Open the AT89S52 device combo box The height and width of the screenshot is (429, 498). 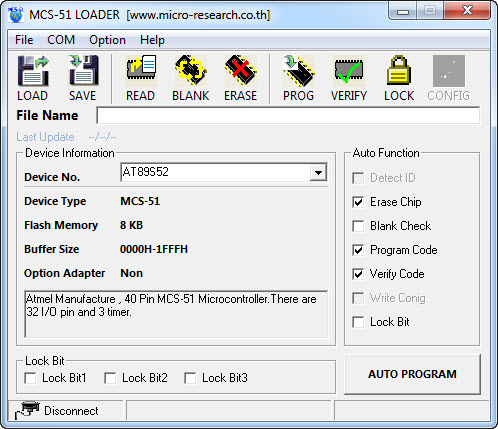click(224, 172)
